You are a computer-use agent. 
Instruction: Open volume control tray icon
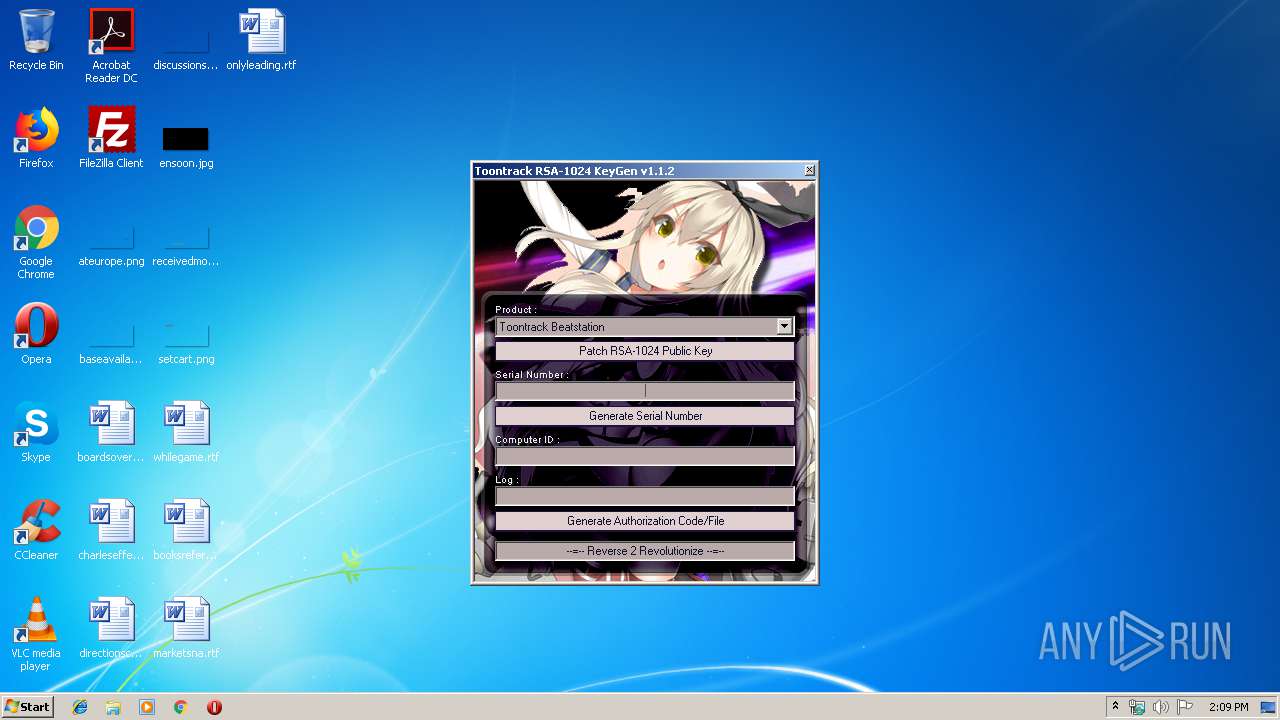[x=1161, y=707]
